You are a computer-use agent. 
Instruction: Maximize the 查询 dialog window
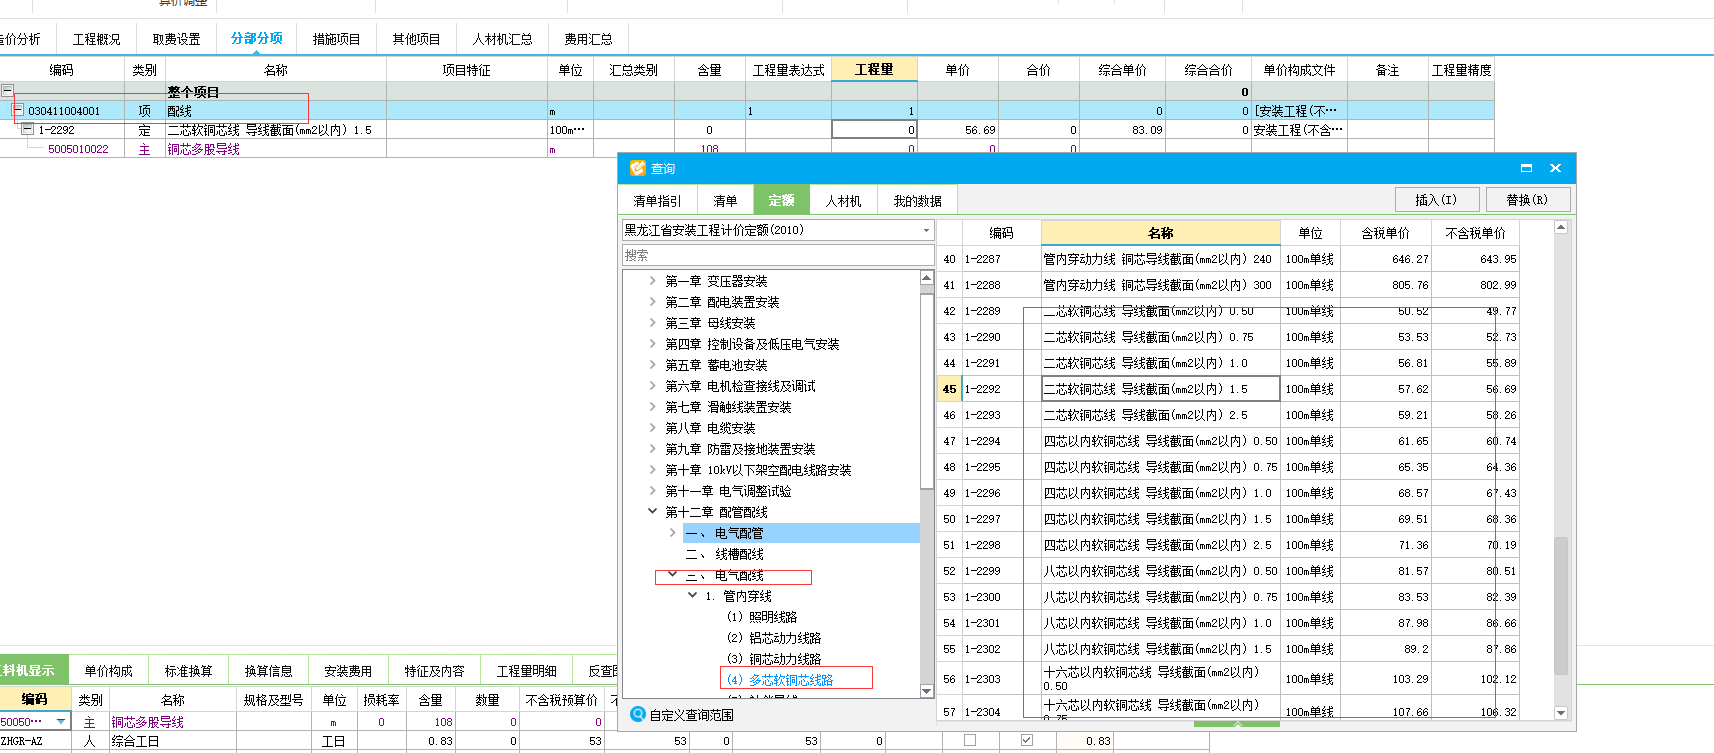click(x=1526, y=168)
